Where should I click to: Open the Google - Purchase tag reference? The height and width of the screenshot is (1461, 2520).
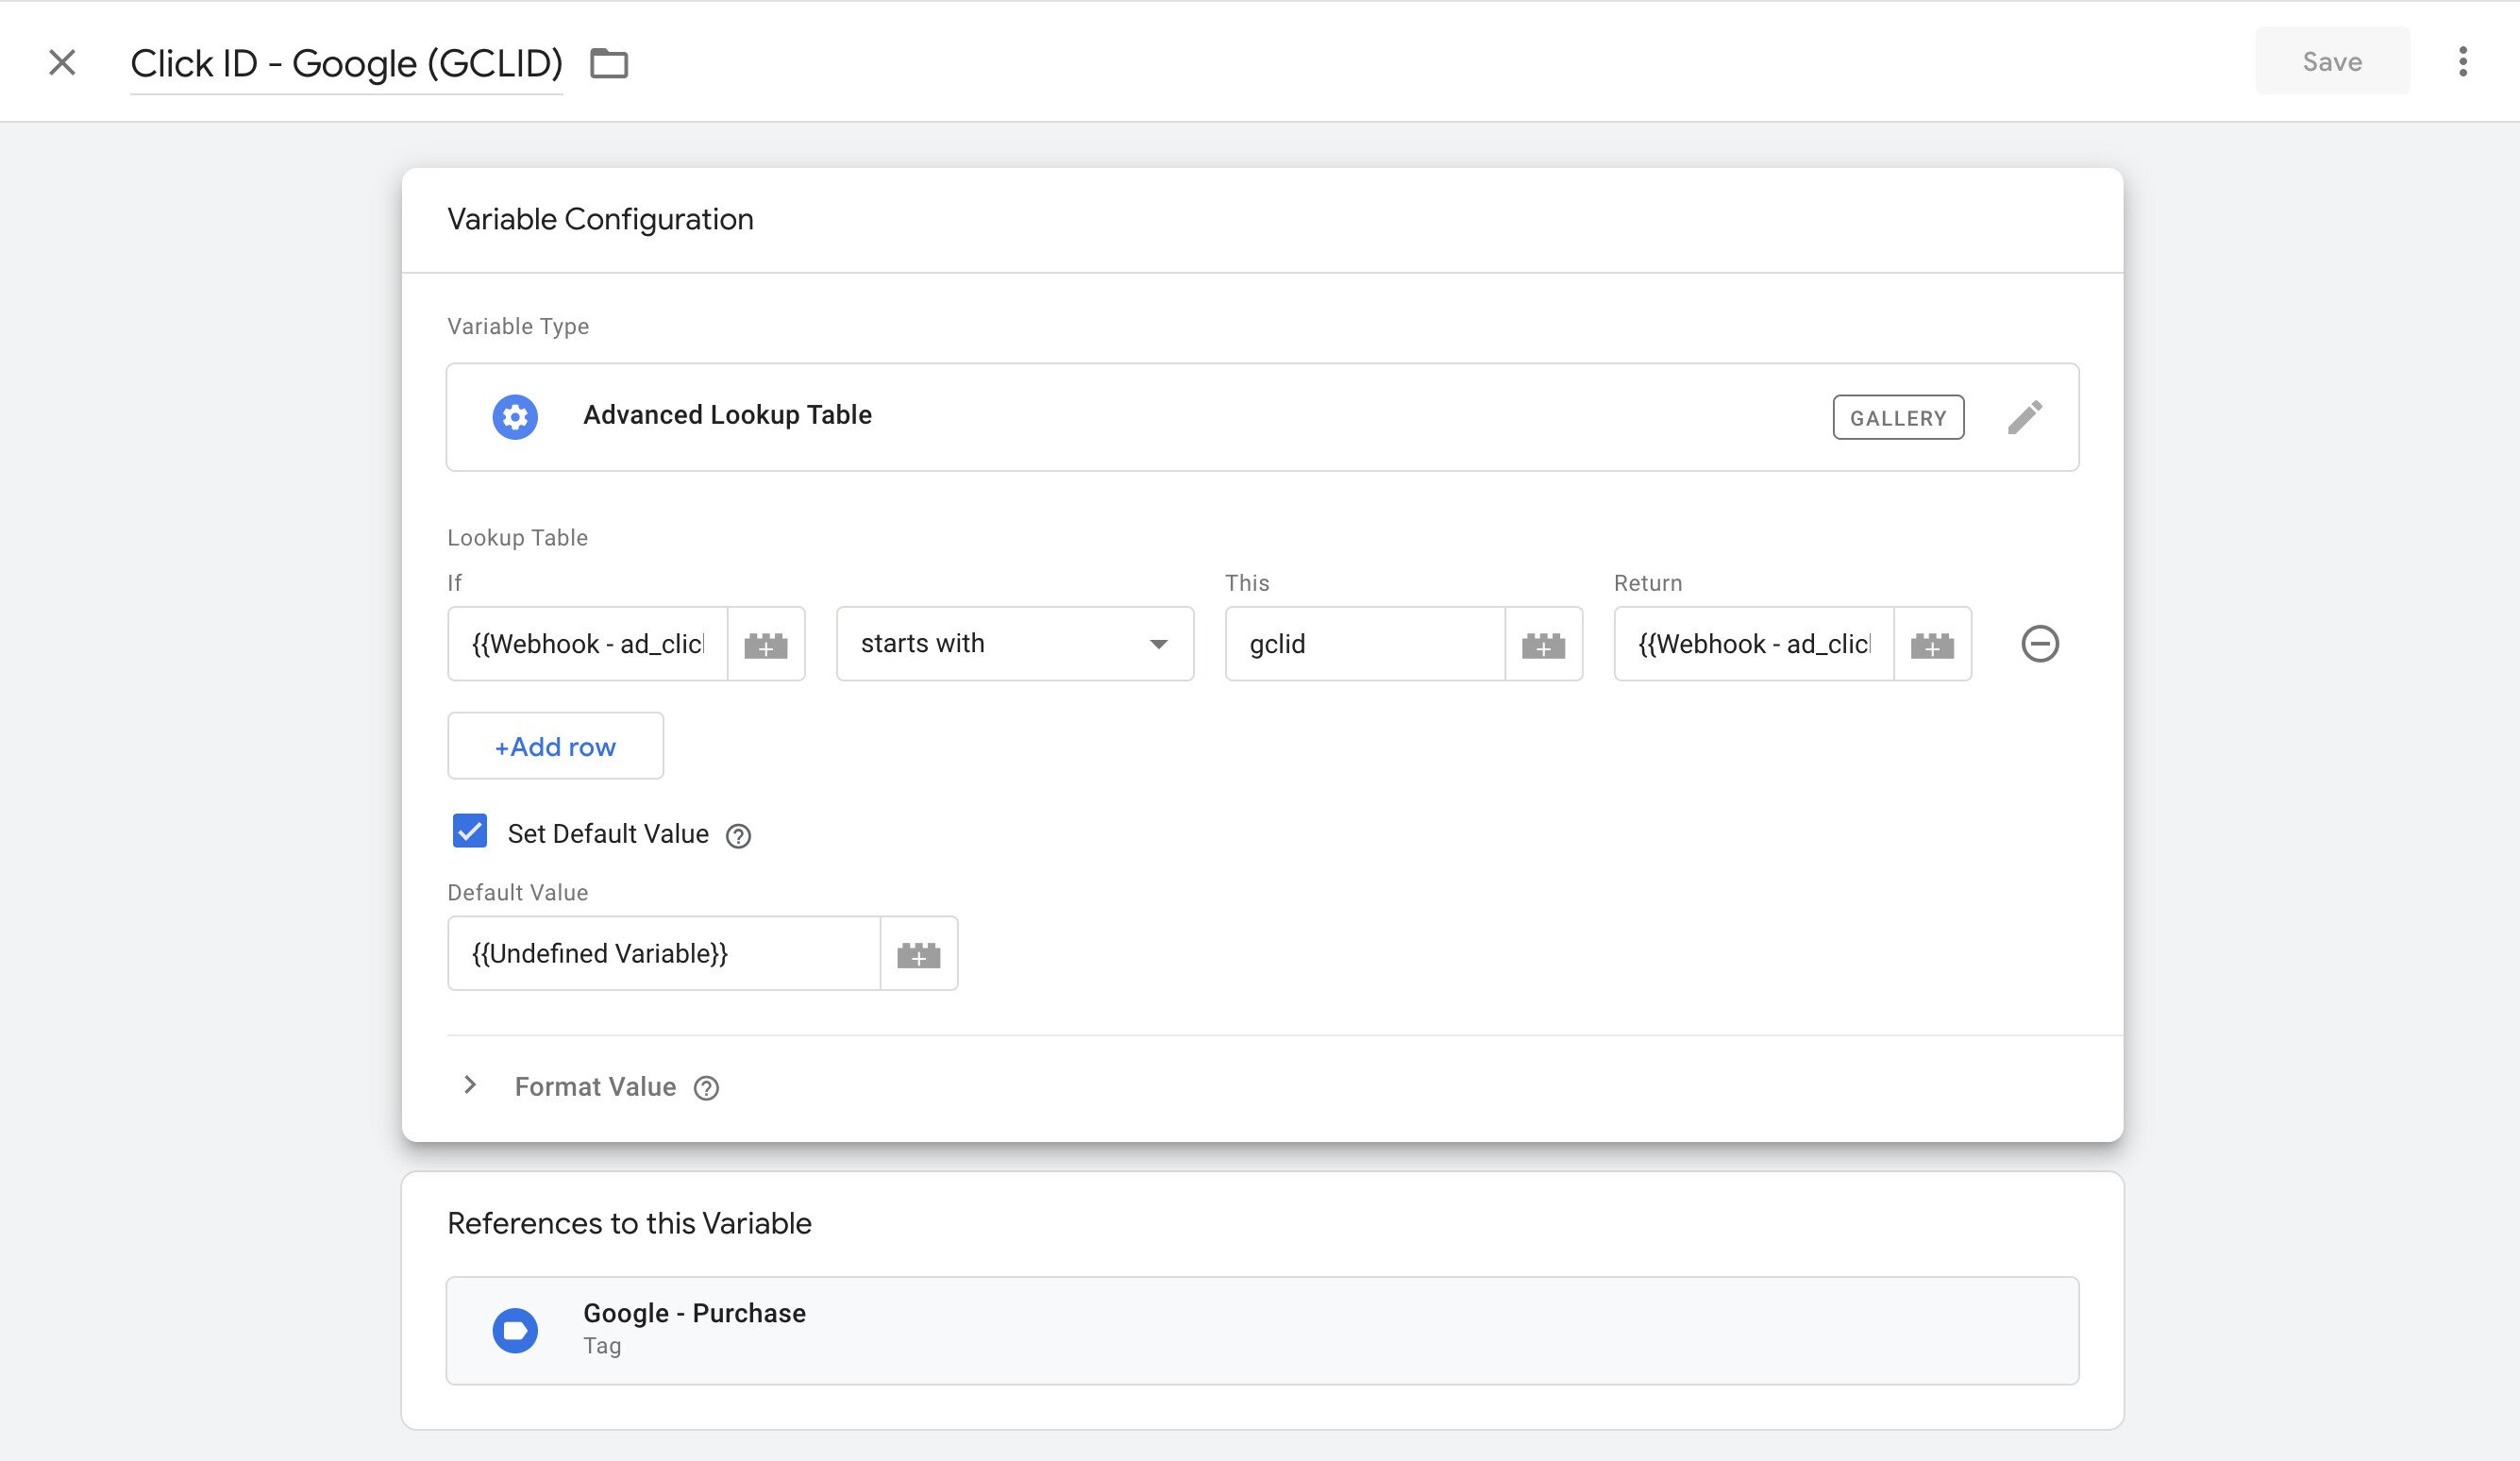click(x=1262, y=1330)
